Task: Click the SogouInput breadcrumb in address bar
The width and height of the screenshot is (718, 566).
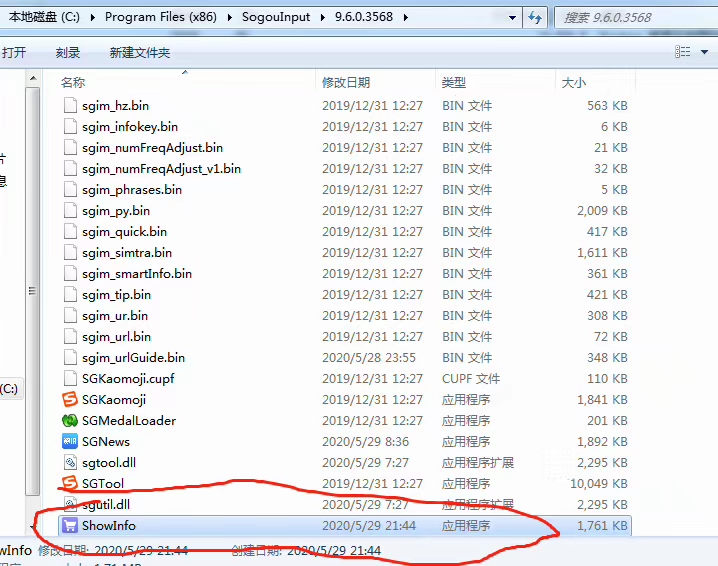Action: (274, 17)
